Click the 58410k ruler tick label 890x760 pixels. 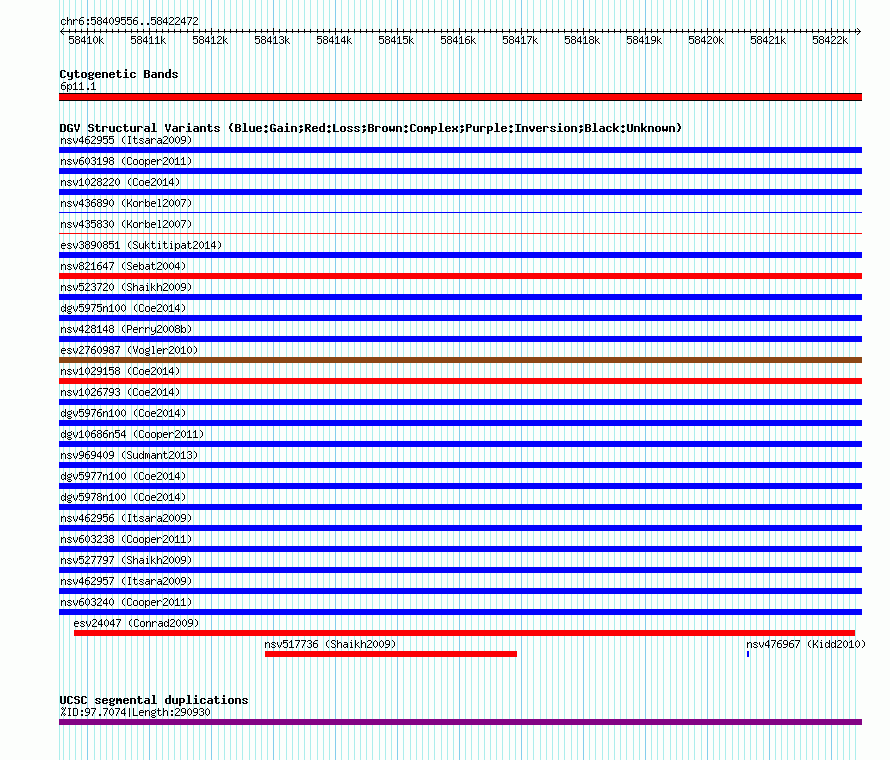86,40
